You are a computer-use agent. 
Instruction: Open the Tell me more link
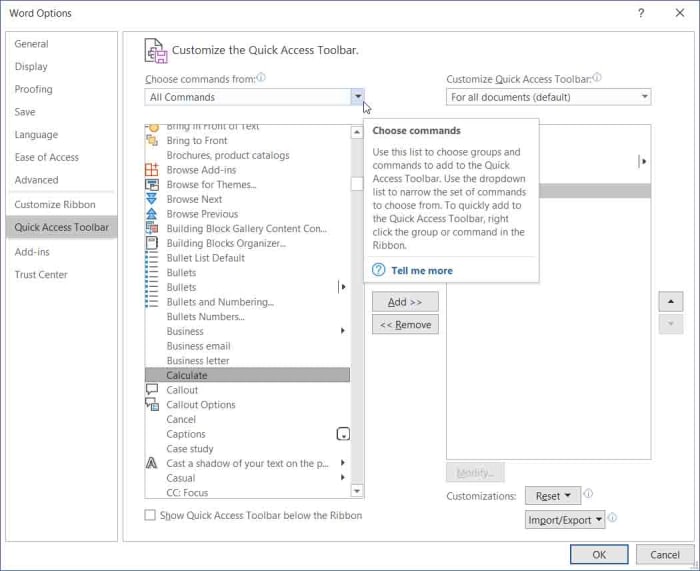point(421,270)
